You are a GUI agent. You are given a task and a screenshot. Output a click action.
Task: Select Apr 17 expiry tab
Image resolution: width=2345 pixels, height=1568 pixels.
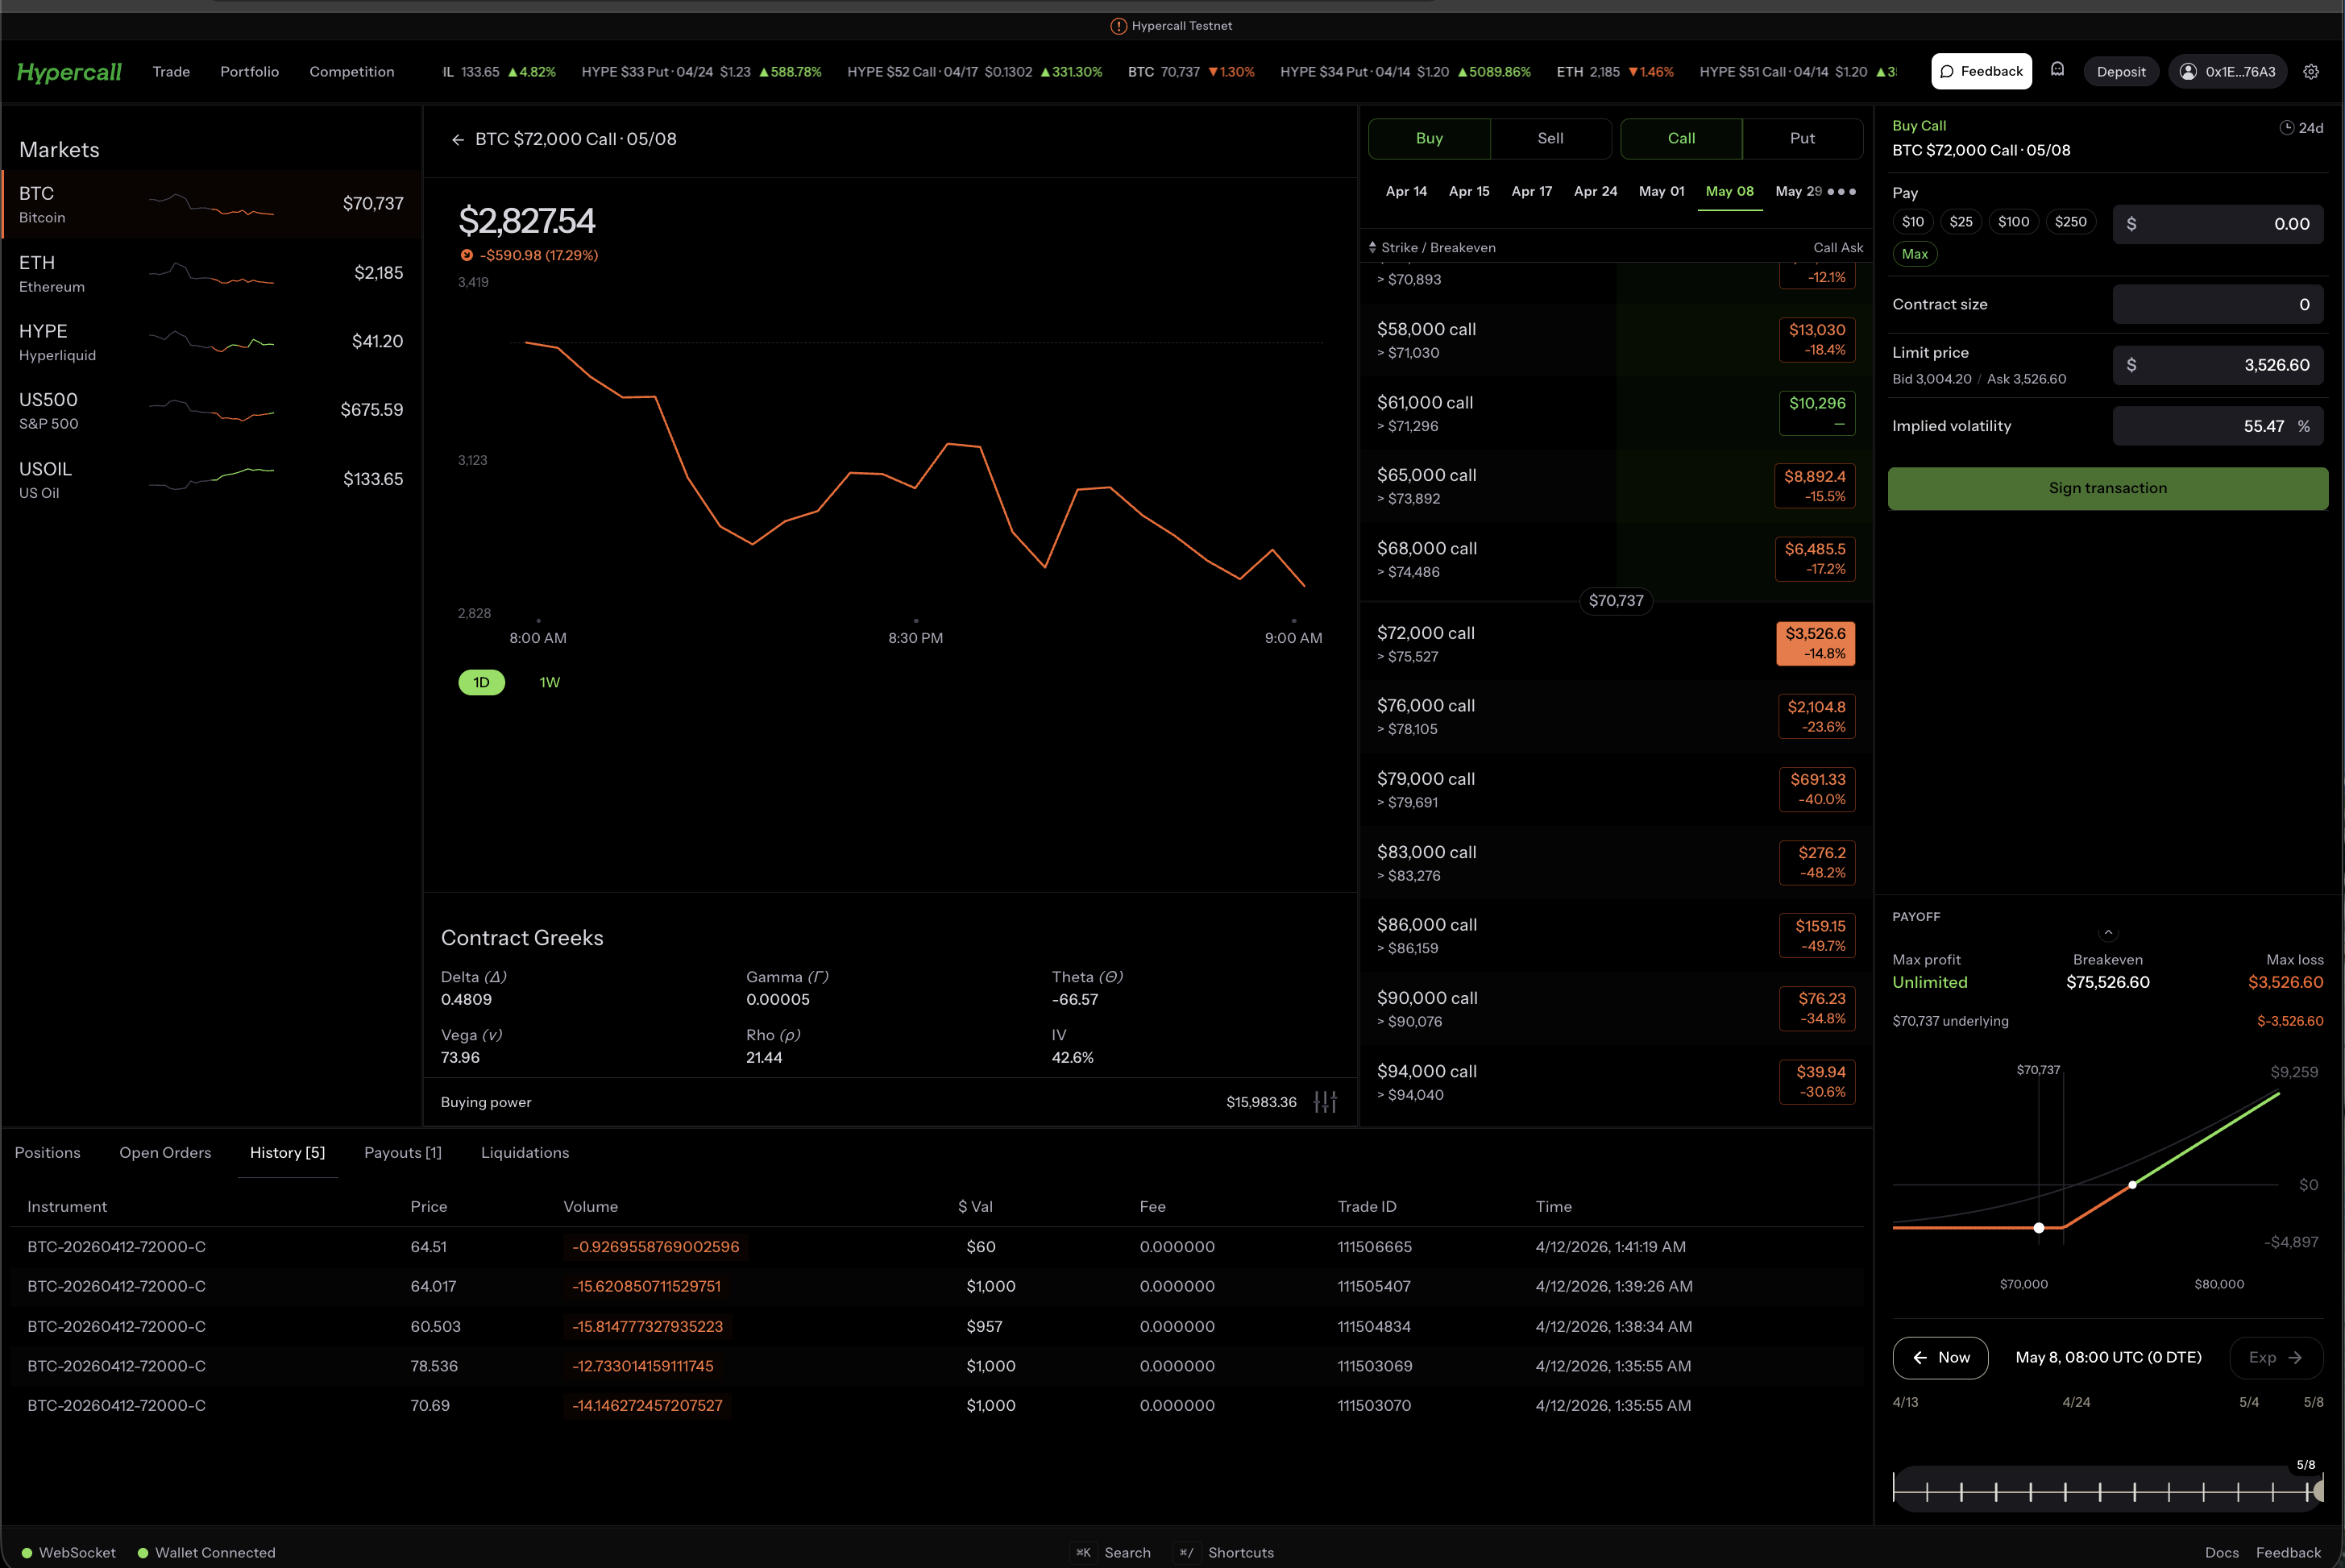[1531, 191]
